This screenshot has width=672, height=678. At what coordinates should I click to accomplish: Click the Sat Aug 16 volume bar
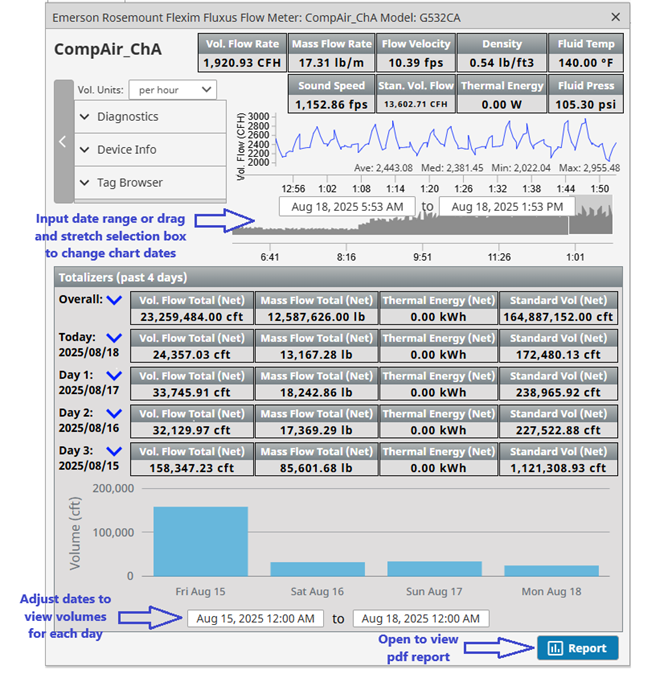(309, 568)
